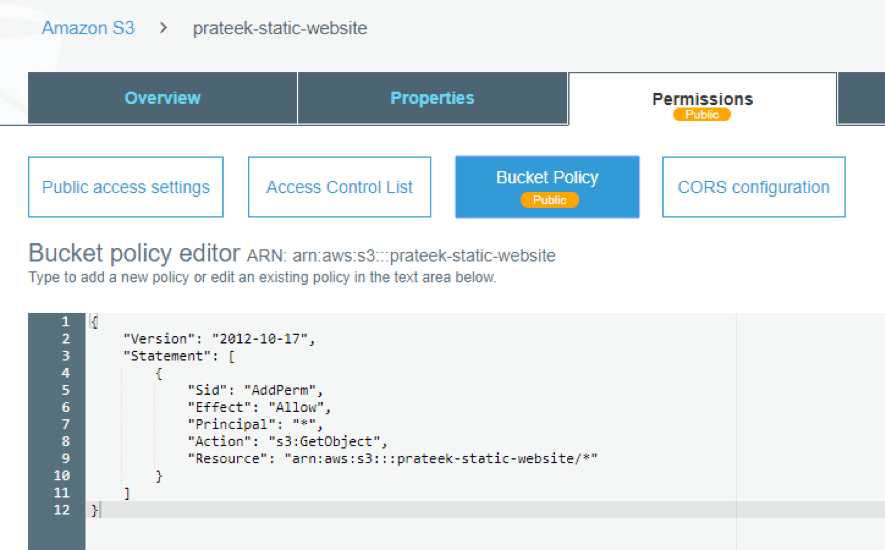
Task: Click the prateek-static-website breadcrumb
Action: pyautogui.click(x=280, y=28)
